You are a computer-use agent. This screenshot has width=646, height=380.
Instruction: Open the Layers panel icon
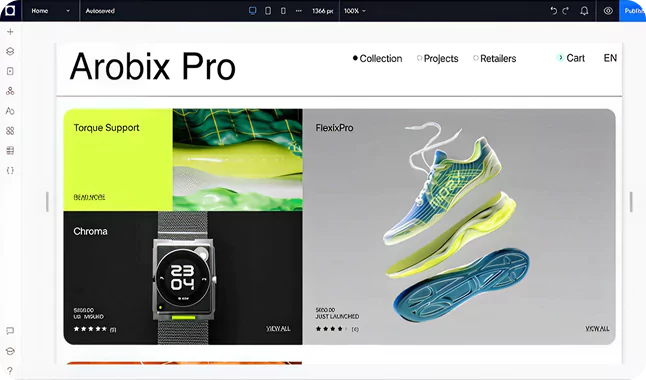coord(10,52)
